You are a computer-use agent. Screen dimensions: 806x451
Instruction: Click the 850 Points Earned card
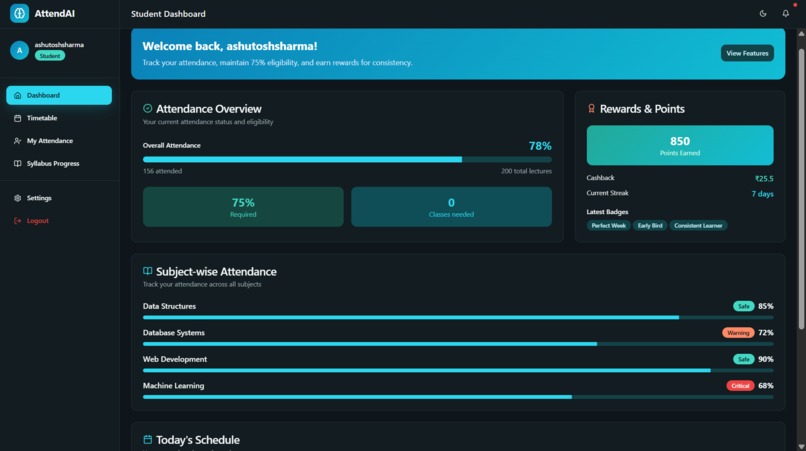tap(680, 145)
